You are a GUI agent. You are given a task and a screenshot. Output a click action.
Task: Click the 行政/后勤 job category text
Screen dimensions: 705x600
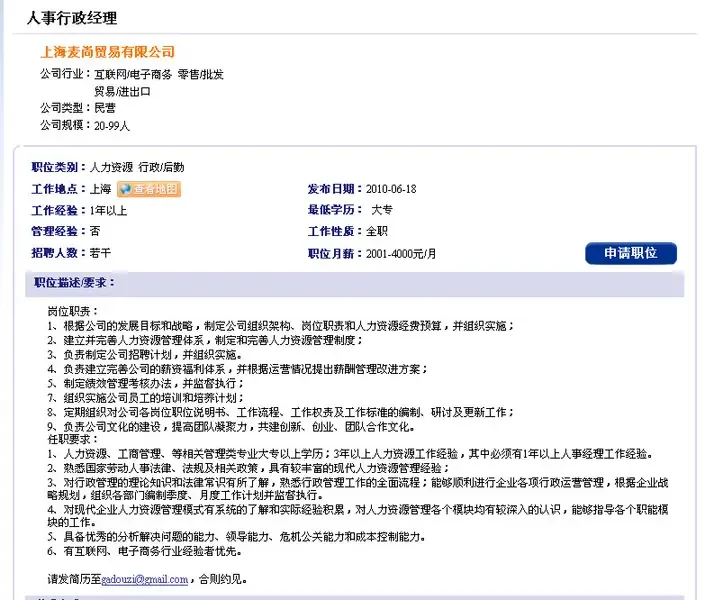(x=161, y=168)
